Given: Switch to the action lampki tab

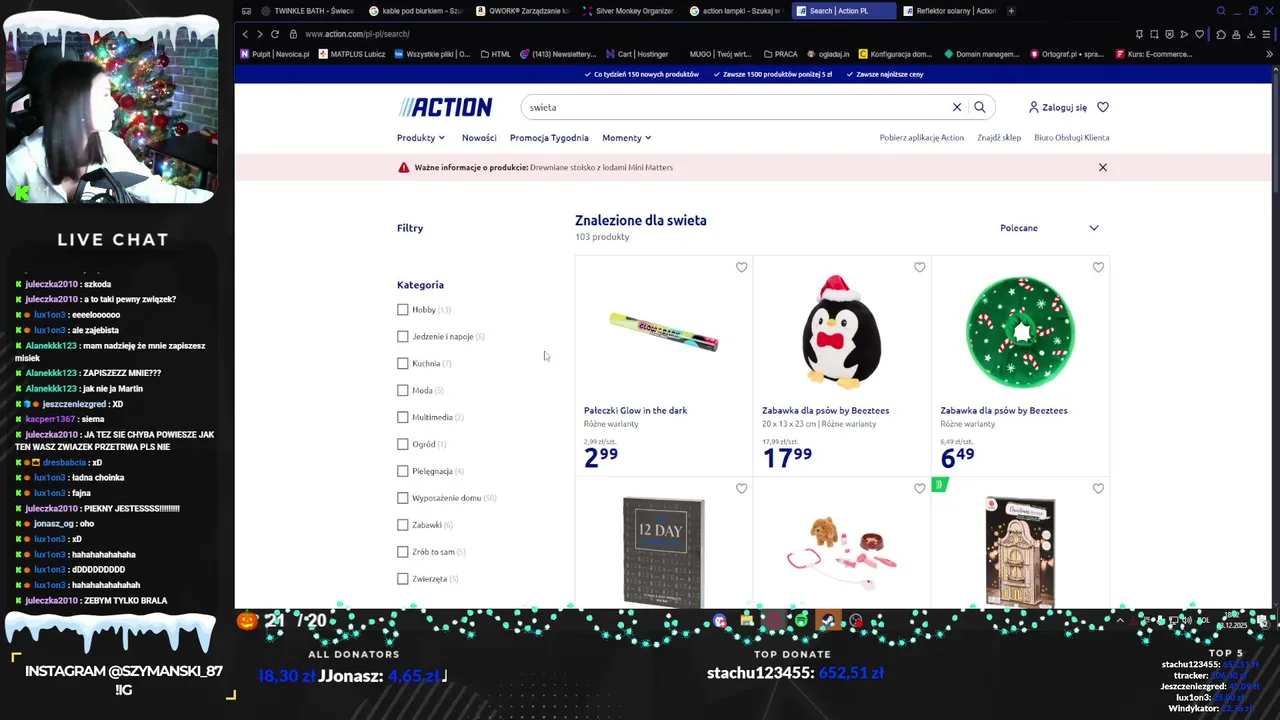Looking at the screenshot, I should [737, 11].
